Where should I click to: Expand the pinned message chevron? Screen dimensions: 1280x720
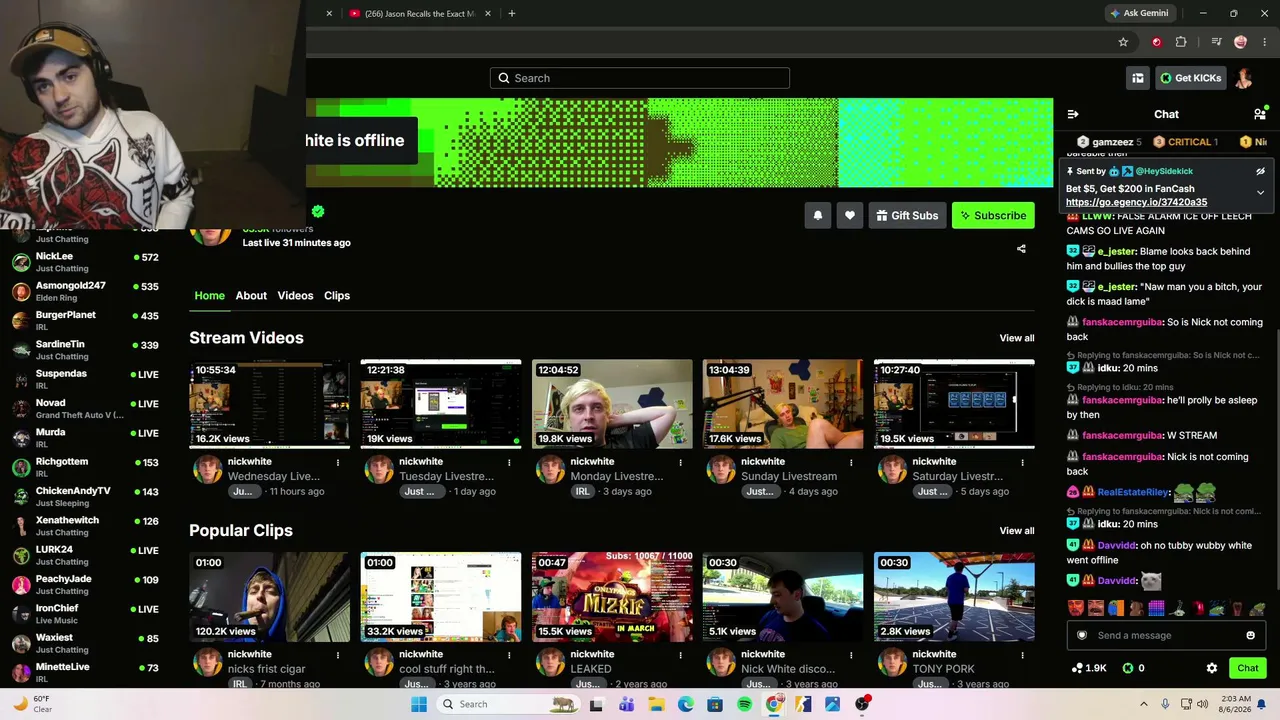pos(1260,192)
